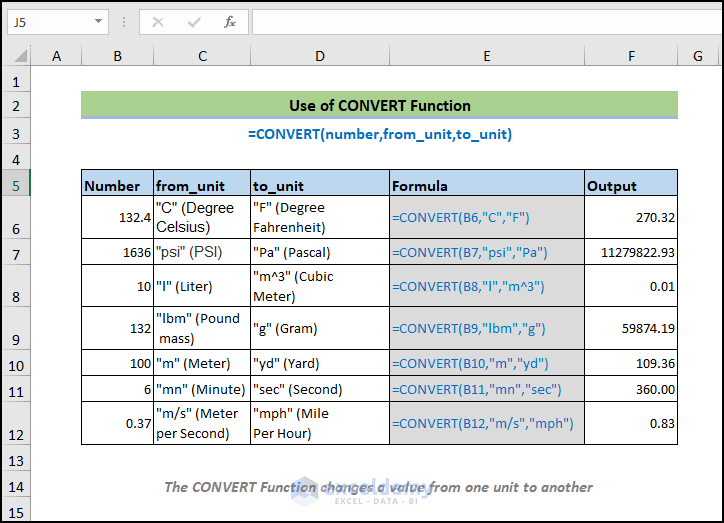Click the formula bar resize dots handle
The width and height of the screenshot is (724, 523).
click(124, 22)
